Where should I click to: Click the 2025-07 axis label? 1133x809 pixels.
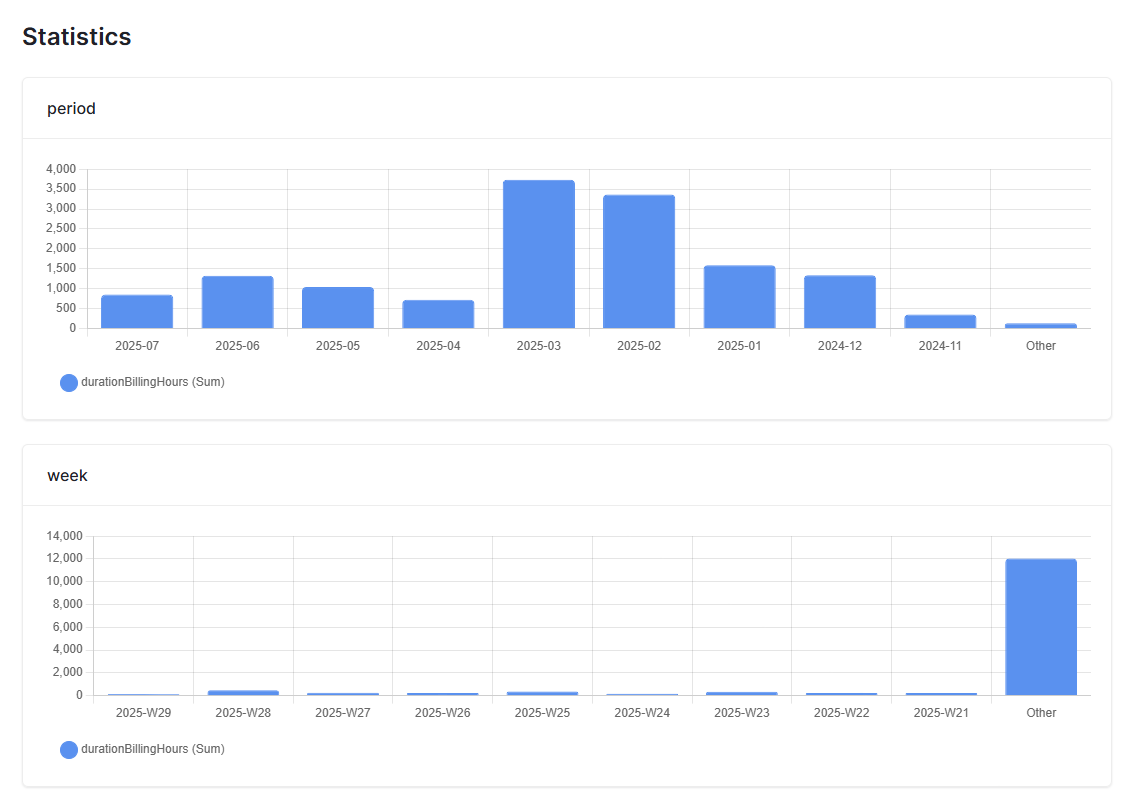(137, 346)
